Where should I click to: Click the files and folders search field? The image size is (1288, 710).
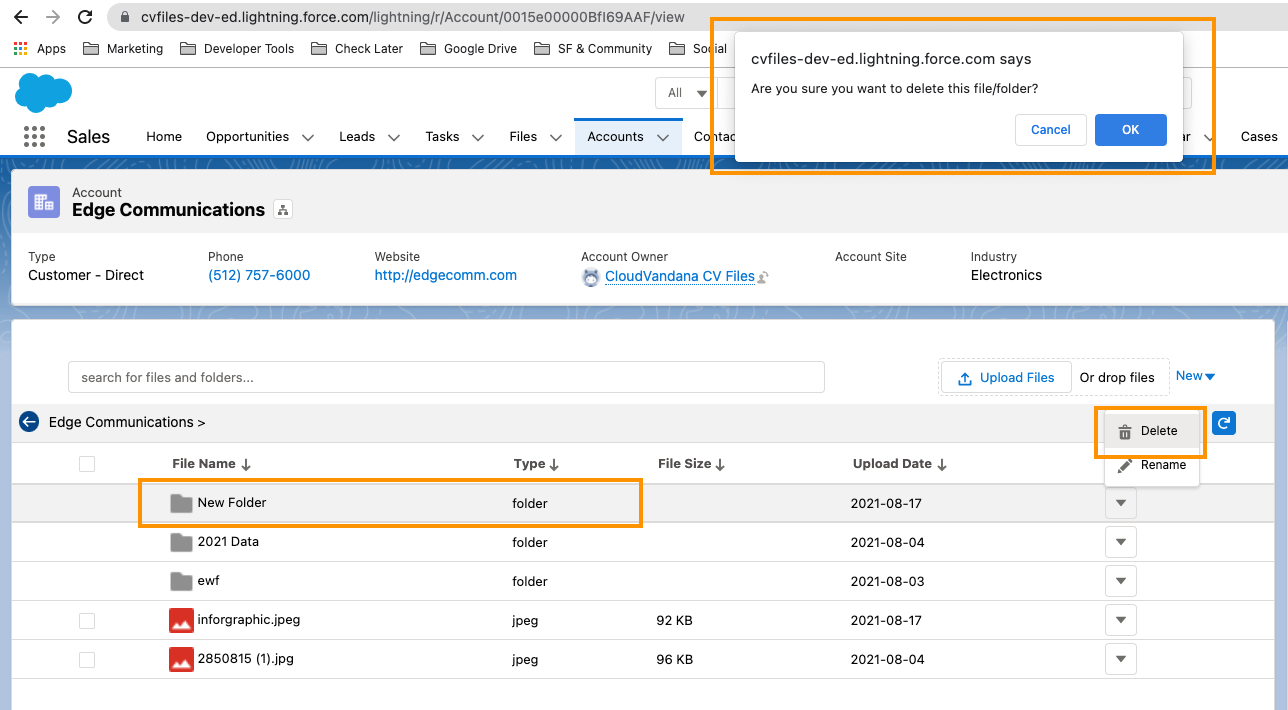click(446, 377)
